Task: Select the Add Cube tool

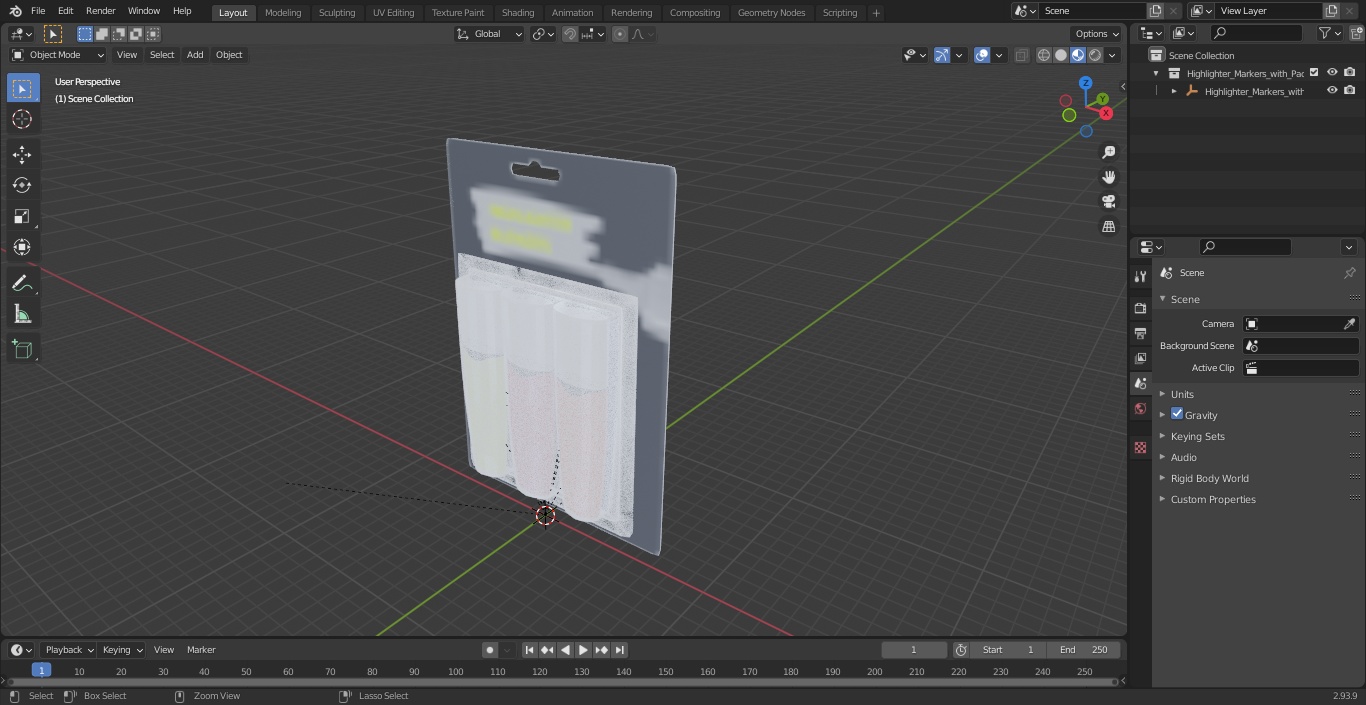Action: (22, 350)
